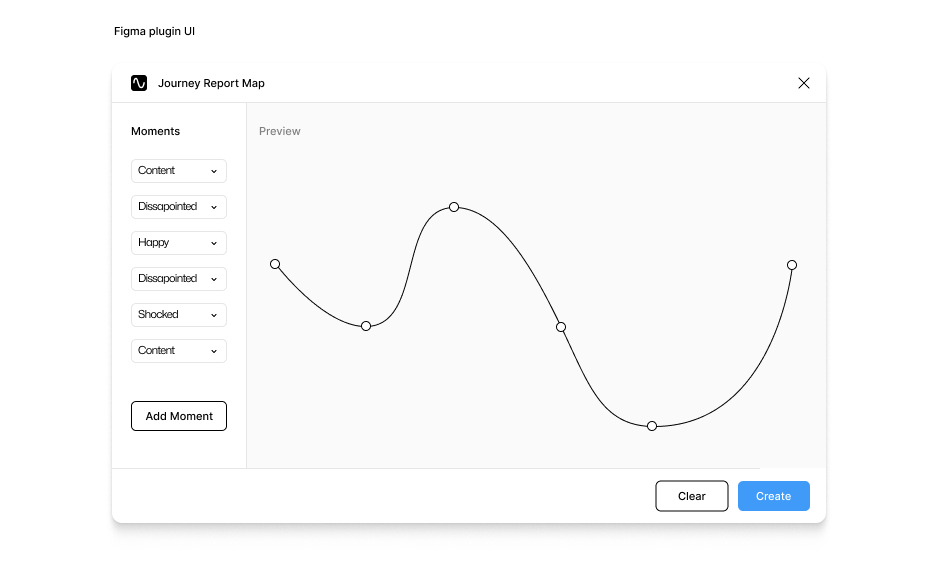The width and height of the screenshot is (938, 585).
Task: Click the Preview label in the canvas
Action: [x=280, y=131]
